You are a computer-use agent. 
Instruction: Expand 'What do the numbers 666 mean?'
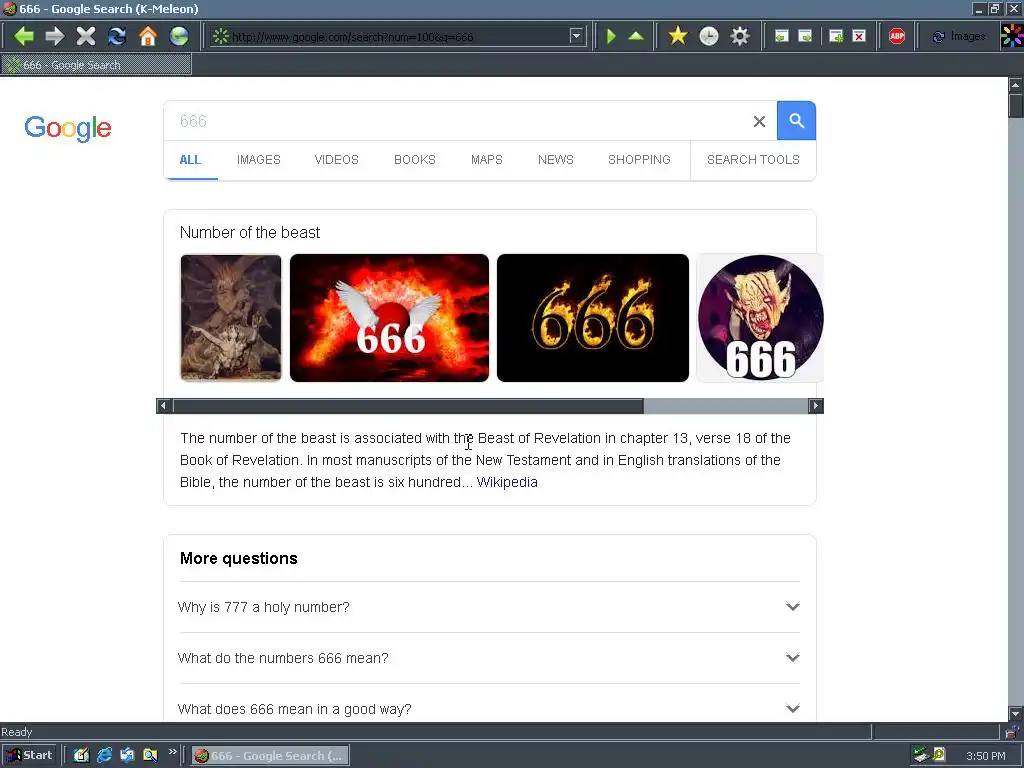tap(489, 658)
